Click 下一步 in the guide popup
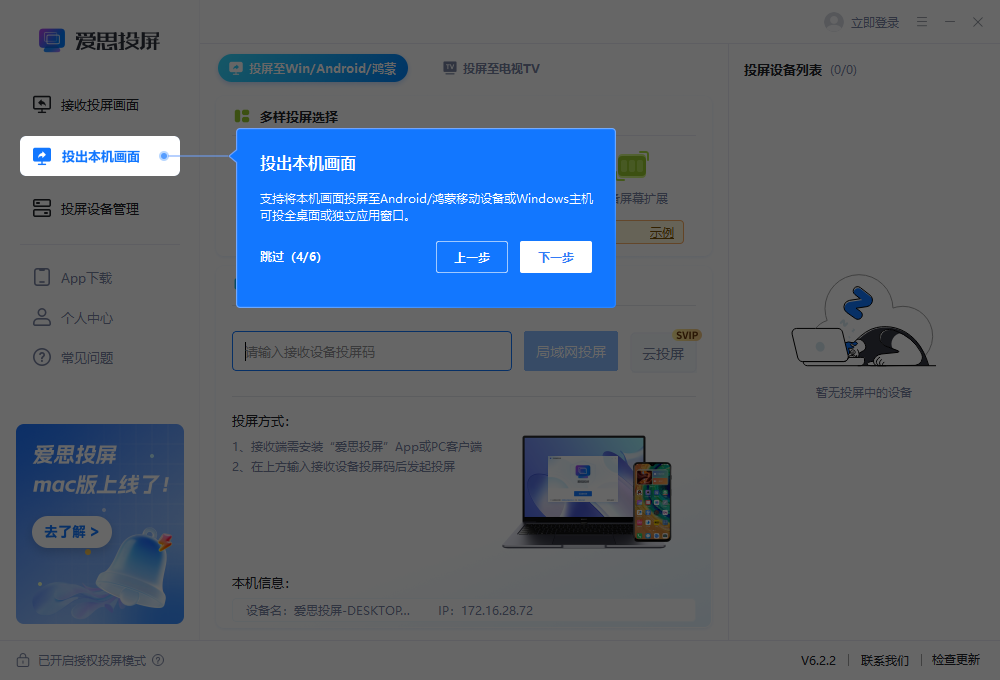The height and width of the screenshot is (680, 1000). (x=555, y=257)
